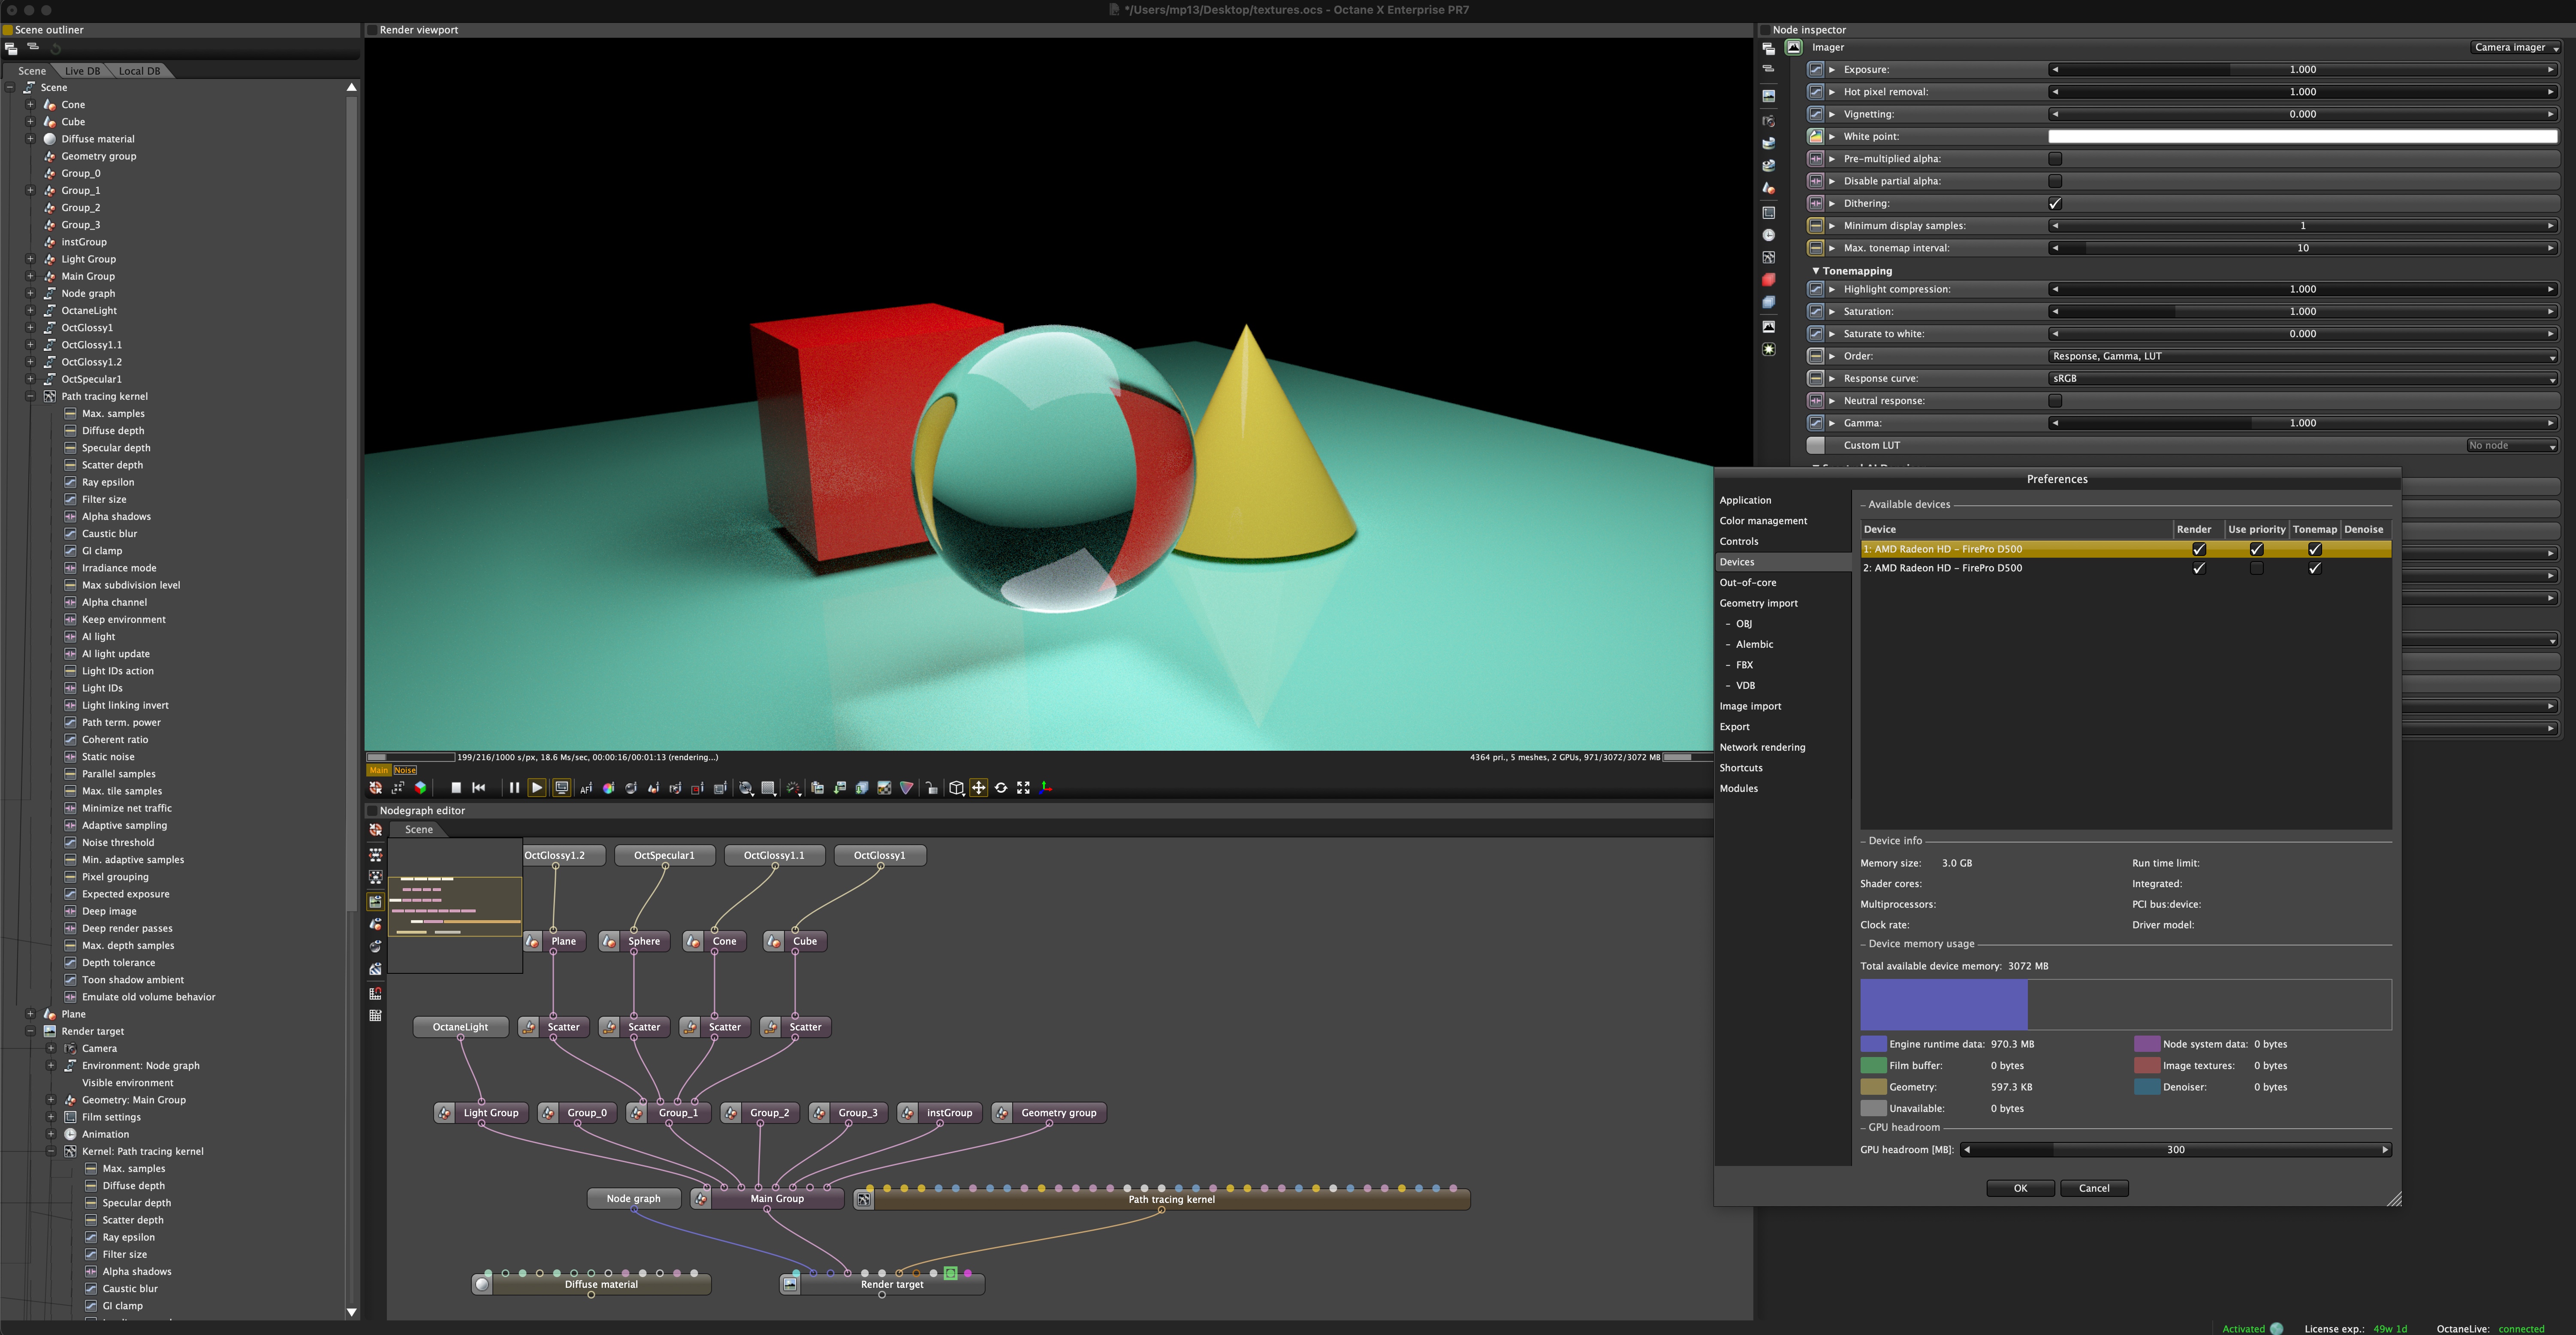Enable Use priority for second FirePro D500

2256,568
